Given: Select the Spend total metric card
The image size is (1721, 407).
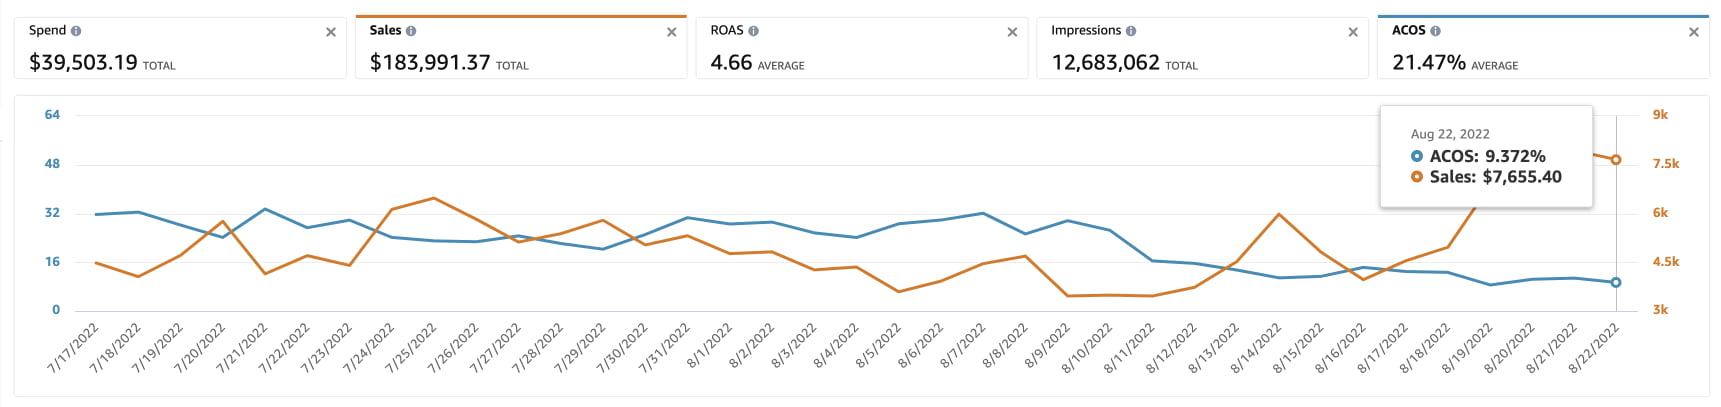Looking at the screenshot, I should 180,56.
